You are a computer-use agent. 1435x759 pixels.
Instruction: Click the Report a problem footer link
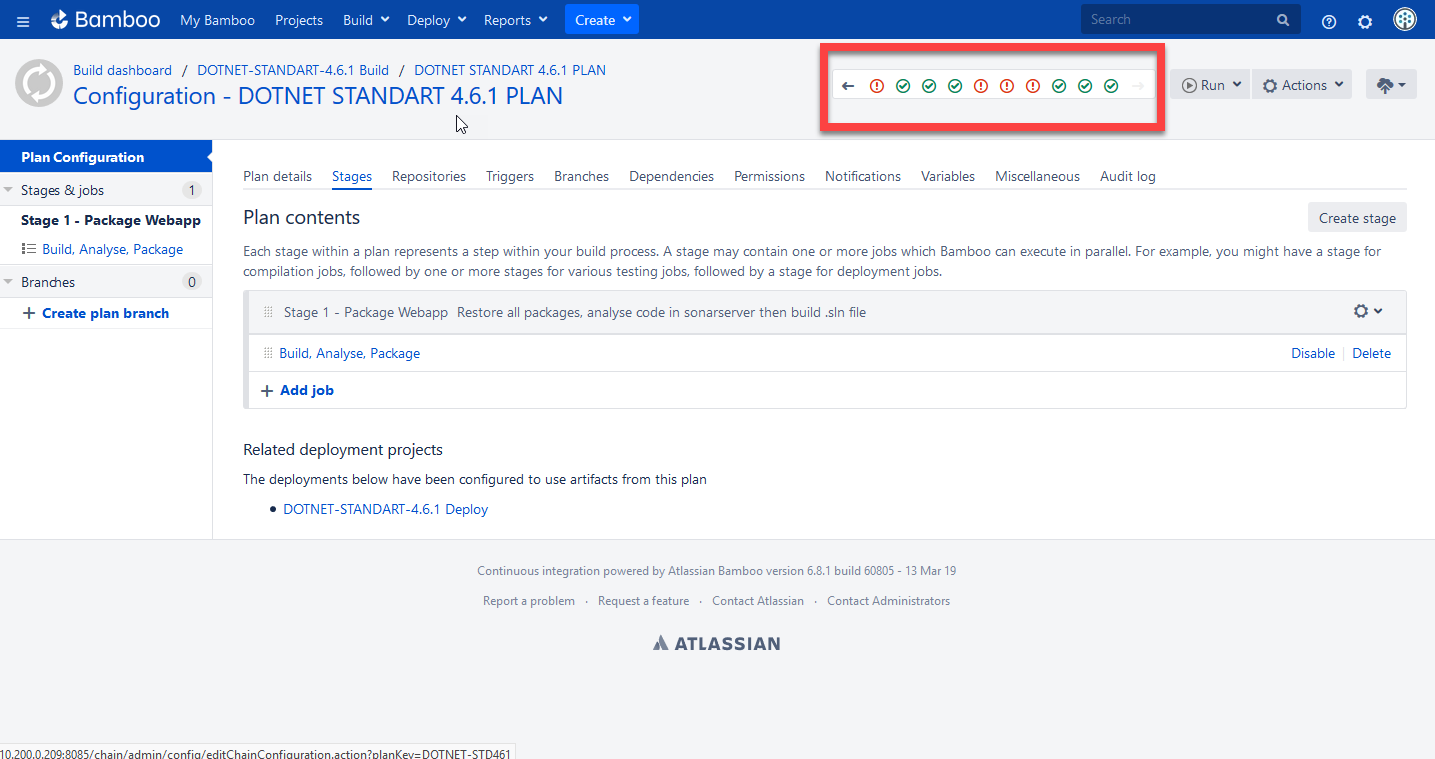pos(529,601)
